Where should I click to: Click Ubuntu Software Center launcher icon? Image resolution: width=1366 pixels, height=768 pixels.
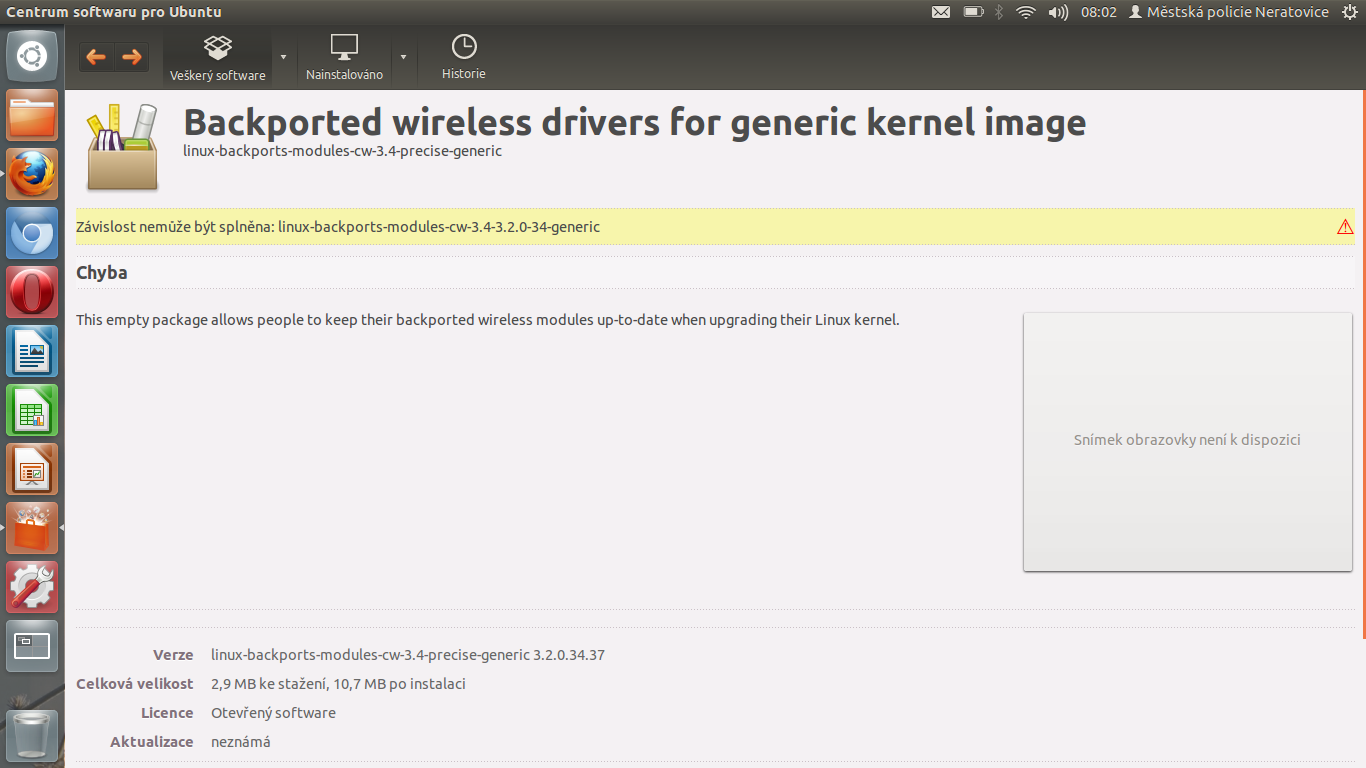click(x=32, y=528)
